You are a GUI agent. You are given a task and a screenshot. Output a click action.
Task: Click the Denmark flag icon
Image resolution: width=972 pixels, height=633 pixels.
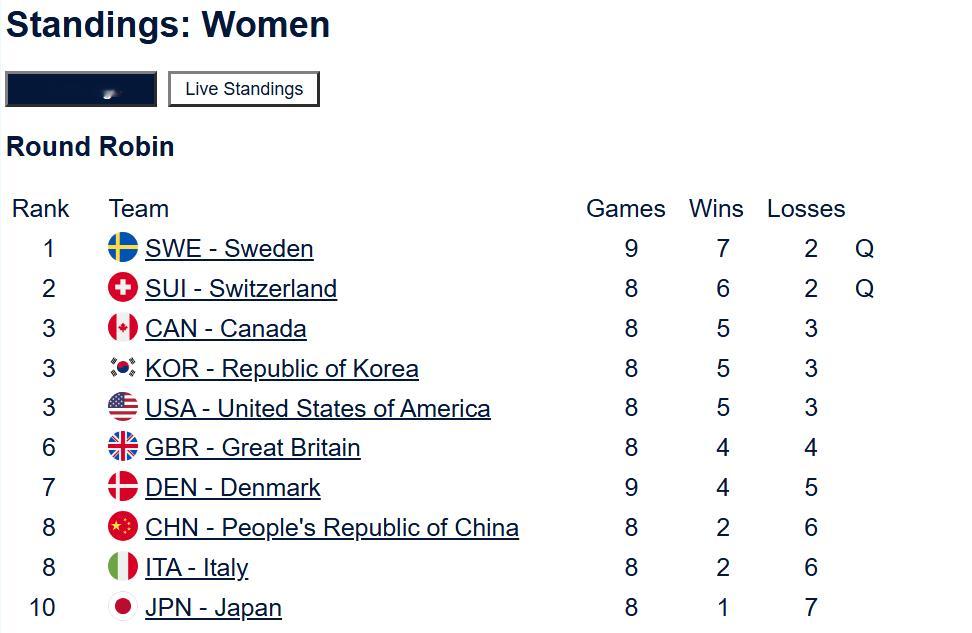click(x=123, y=487)
